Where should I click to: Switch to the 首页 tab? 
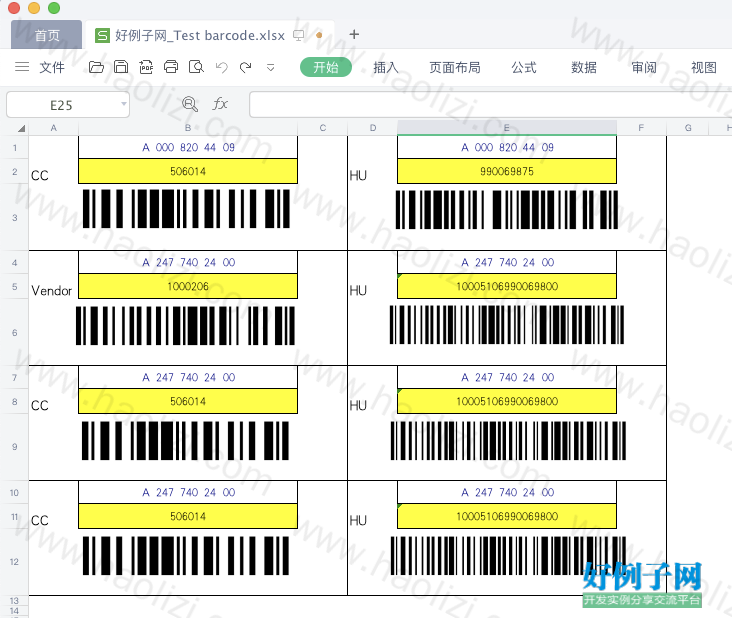(x=47, y=35)
